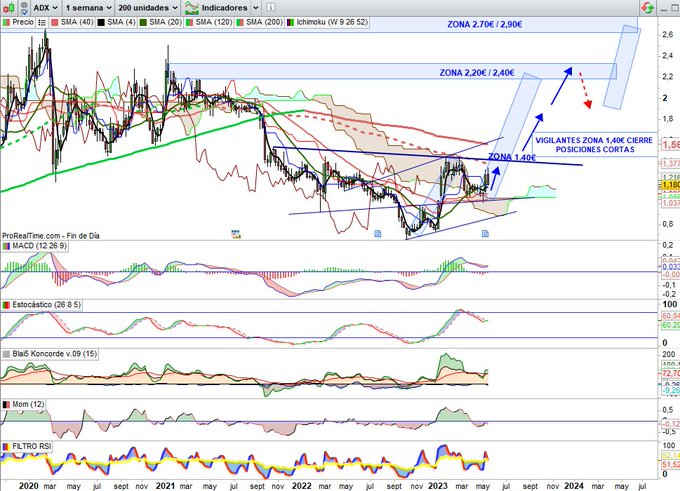
Task: Select the 'ZONA 2,20€ / 2,40€' text annotation
Action: coord(477,73)
